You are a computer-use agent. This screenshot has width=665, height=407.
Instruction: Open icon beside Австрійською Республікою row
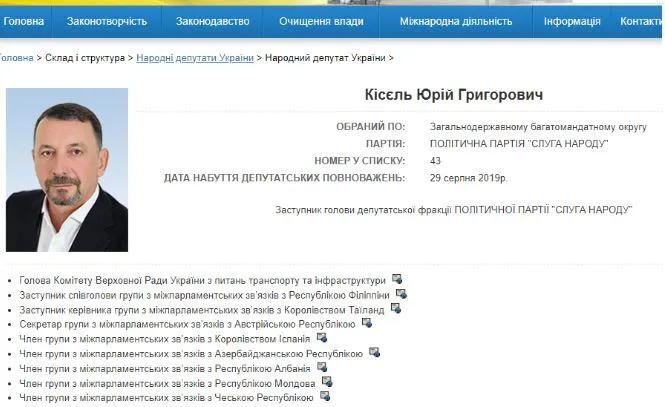coord(367,323)
